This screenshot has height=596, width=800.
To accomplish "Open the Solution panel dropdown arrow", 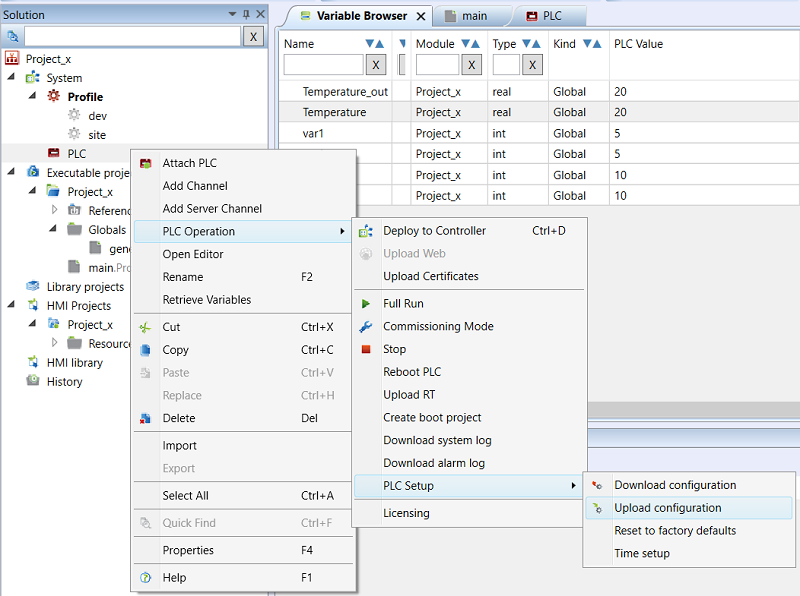I will 232,14.
